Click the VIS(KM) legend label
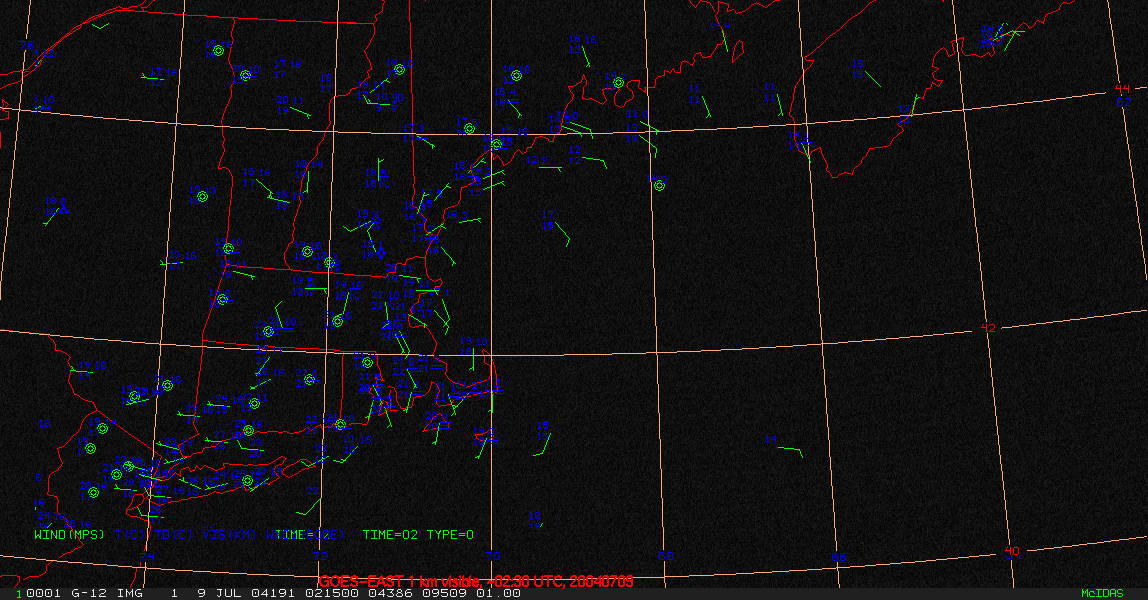Viewport: 1148px width, 600px height. coord(229,535)
